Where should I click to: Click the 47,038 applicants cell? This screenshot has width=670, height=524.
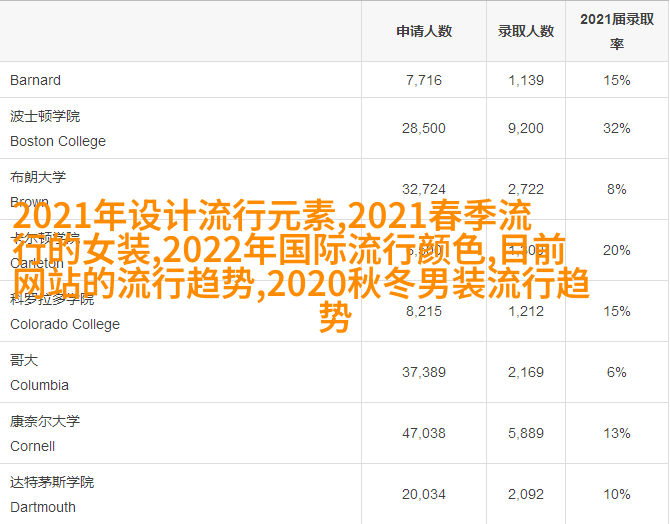click(424, 433)
